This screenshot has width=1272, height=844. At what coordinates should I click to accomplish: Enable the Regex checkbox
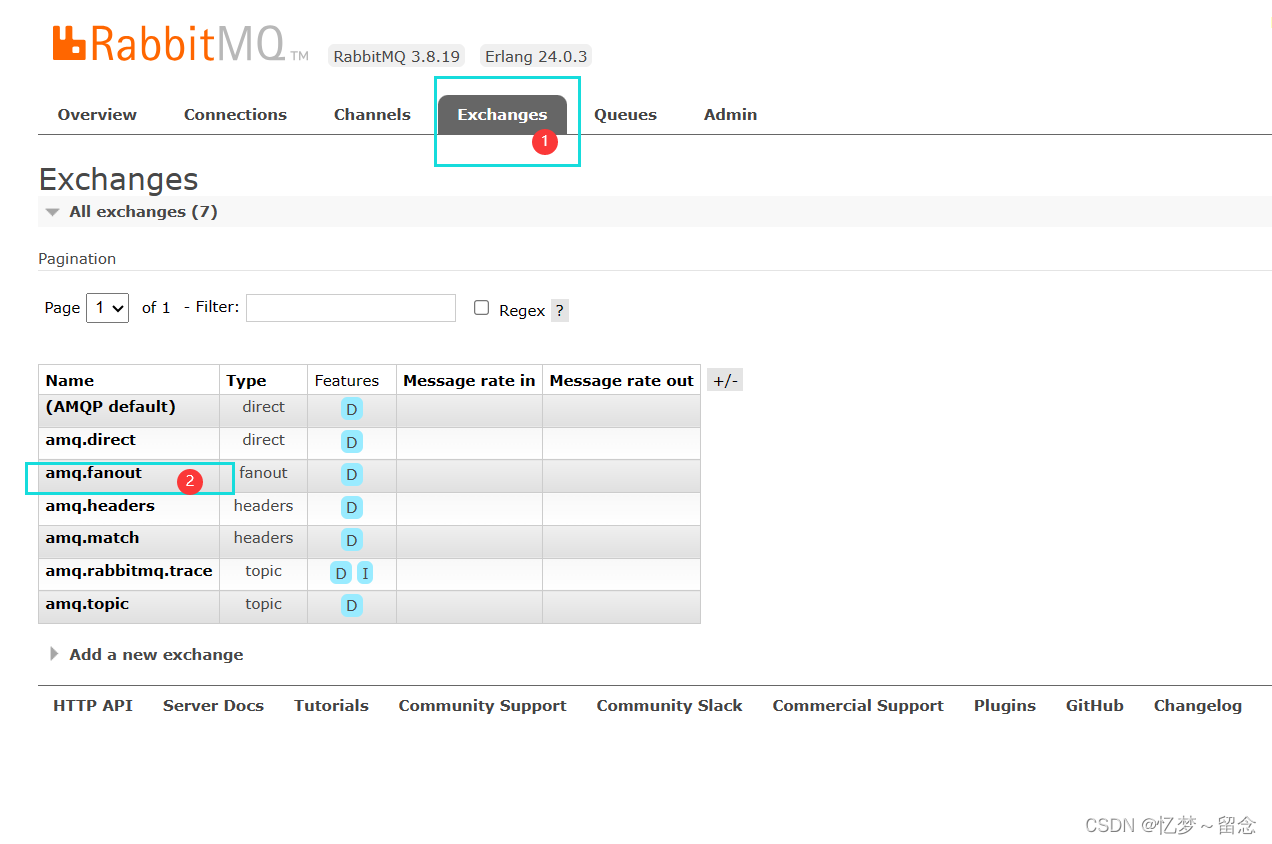[x=481, y=308]
